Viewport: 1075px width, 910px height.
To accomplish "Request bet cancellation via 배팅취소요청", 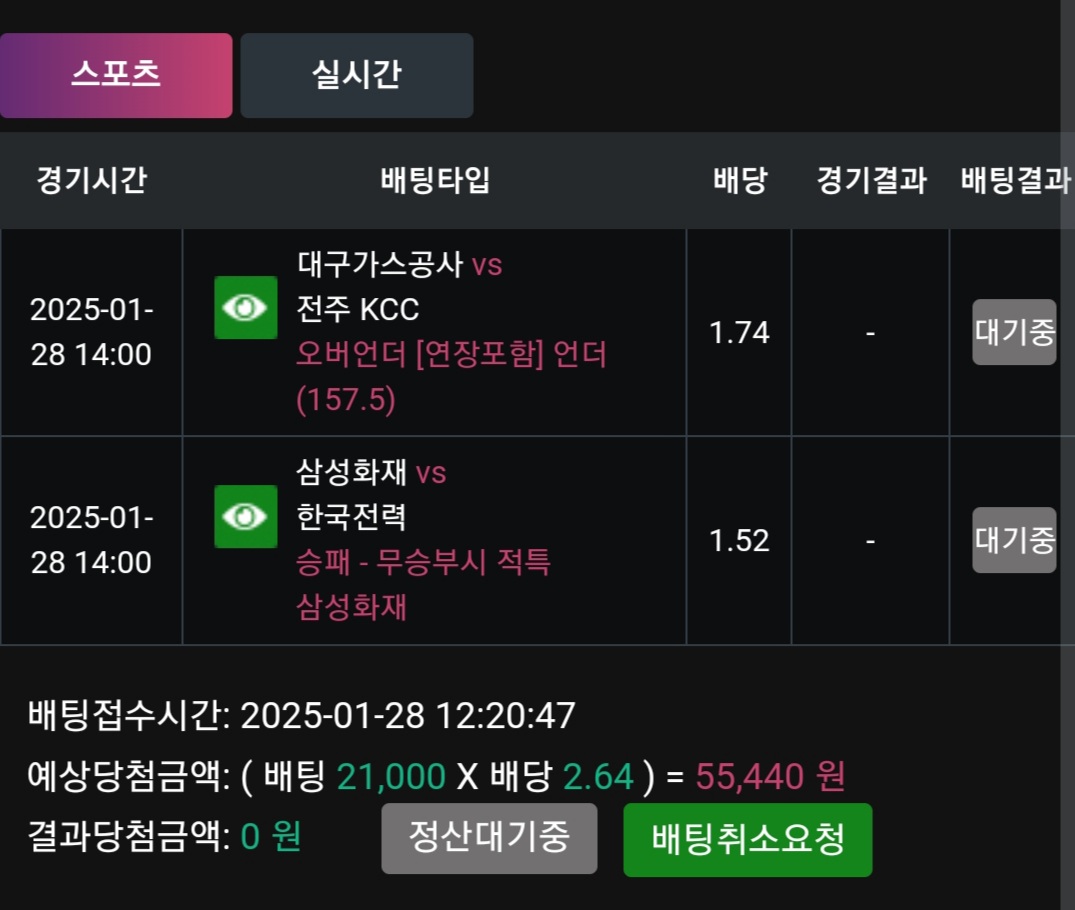I will pos(747,839).
